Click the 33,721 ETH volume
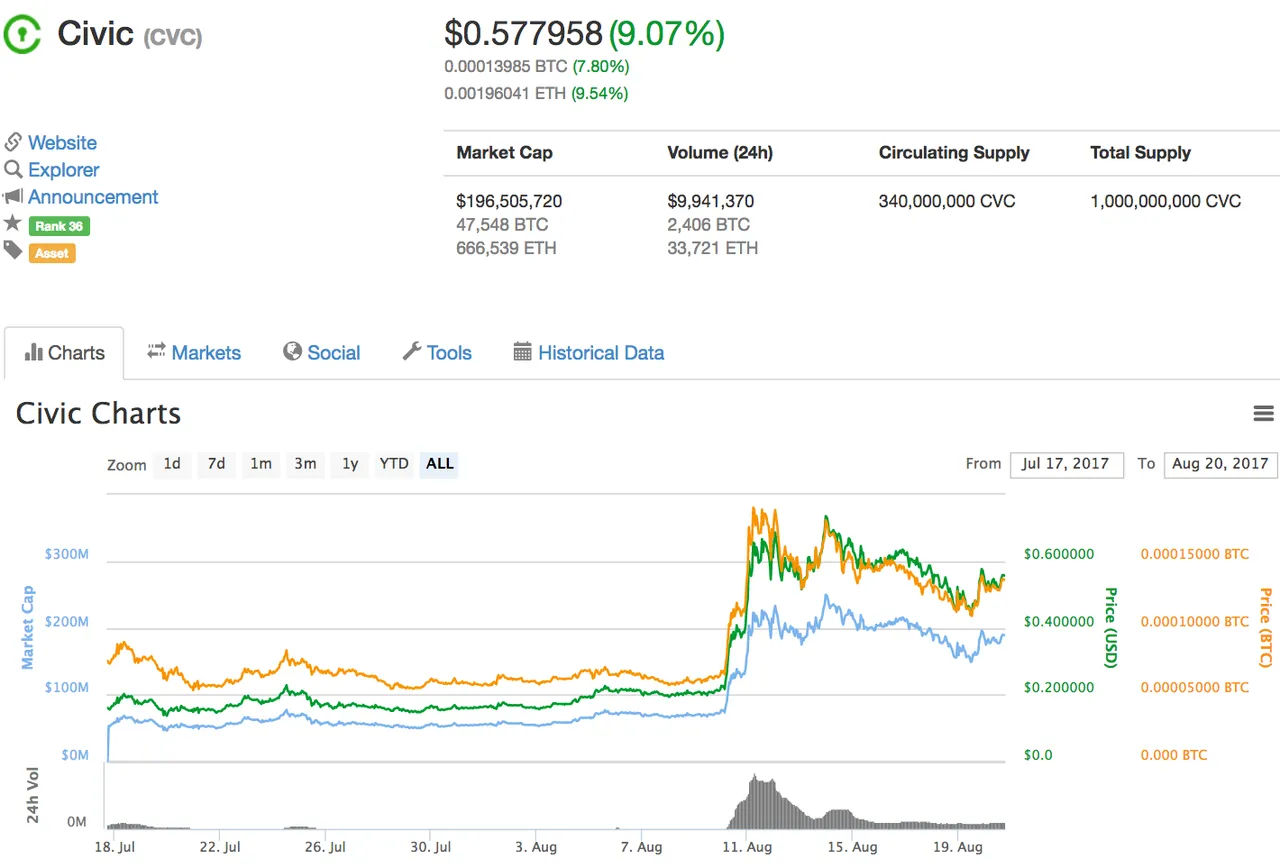The image size is (1280, 867). [x=712, y=248]
